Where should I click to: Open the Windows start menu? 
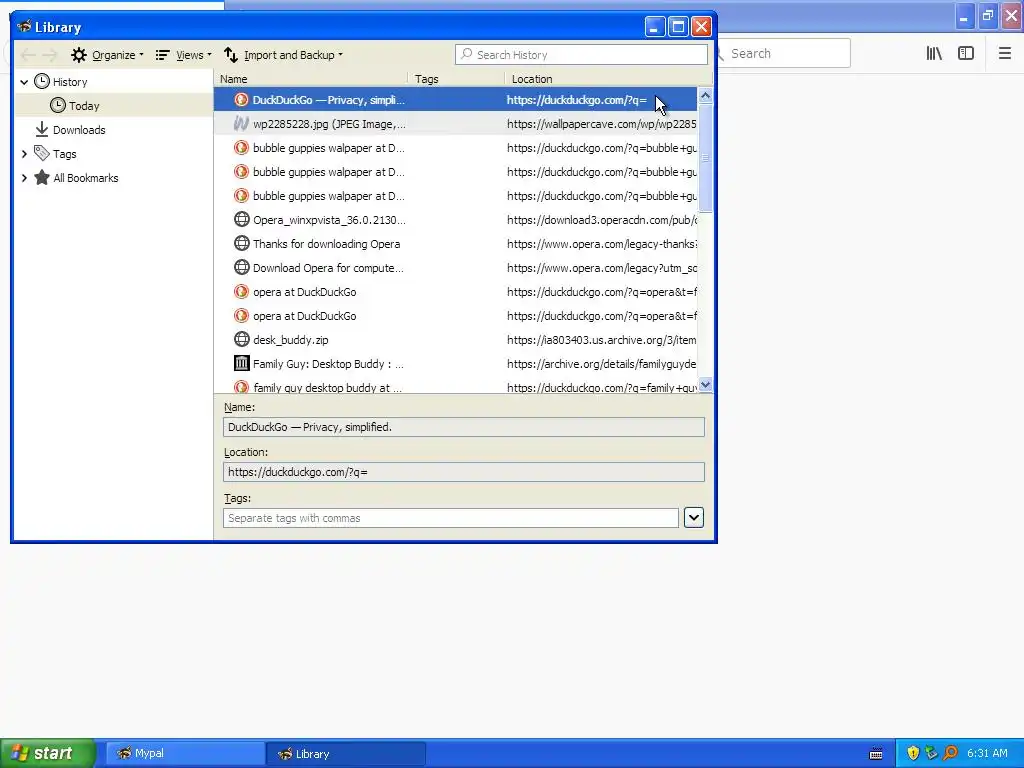[x=48, y=753]
